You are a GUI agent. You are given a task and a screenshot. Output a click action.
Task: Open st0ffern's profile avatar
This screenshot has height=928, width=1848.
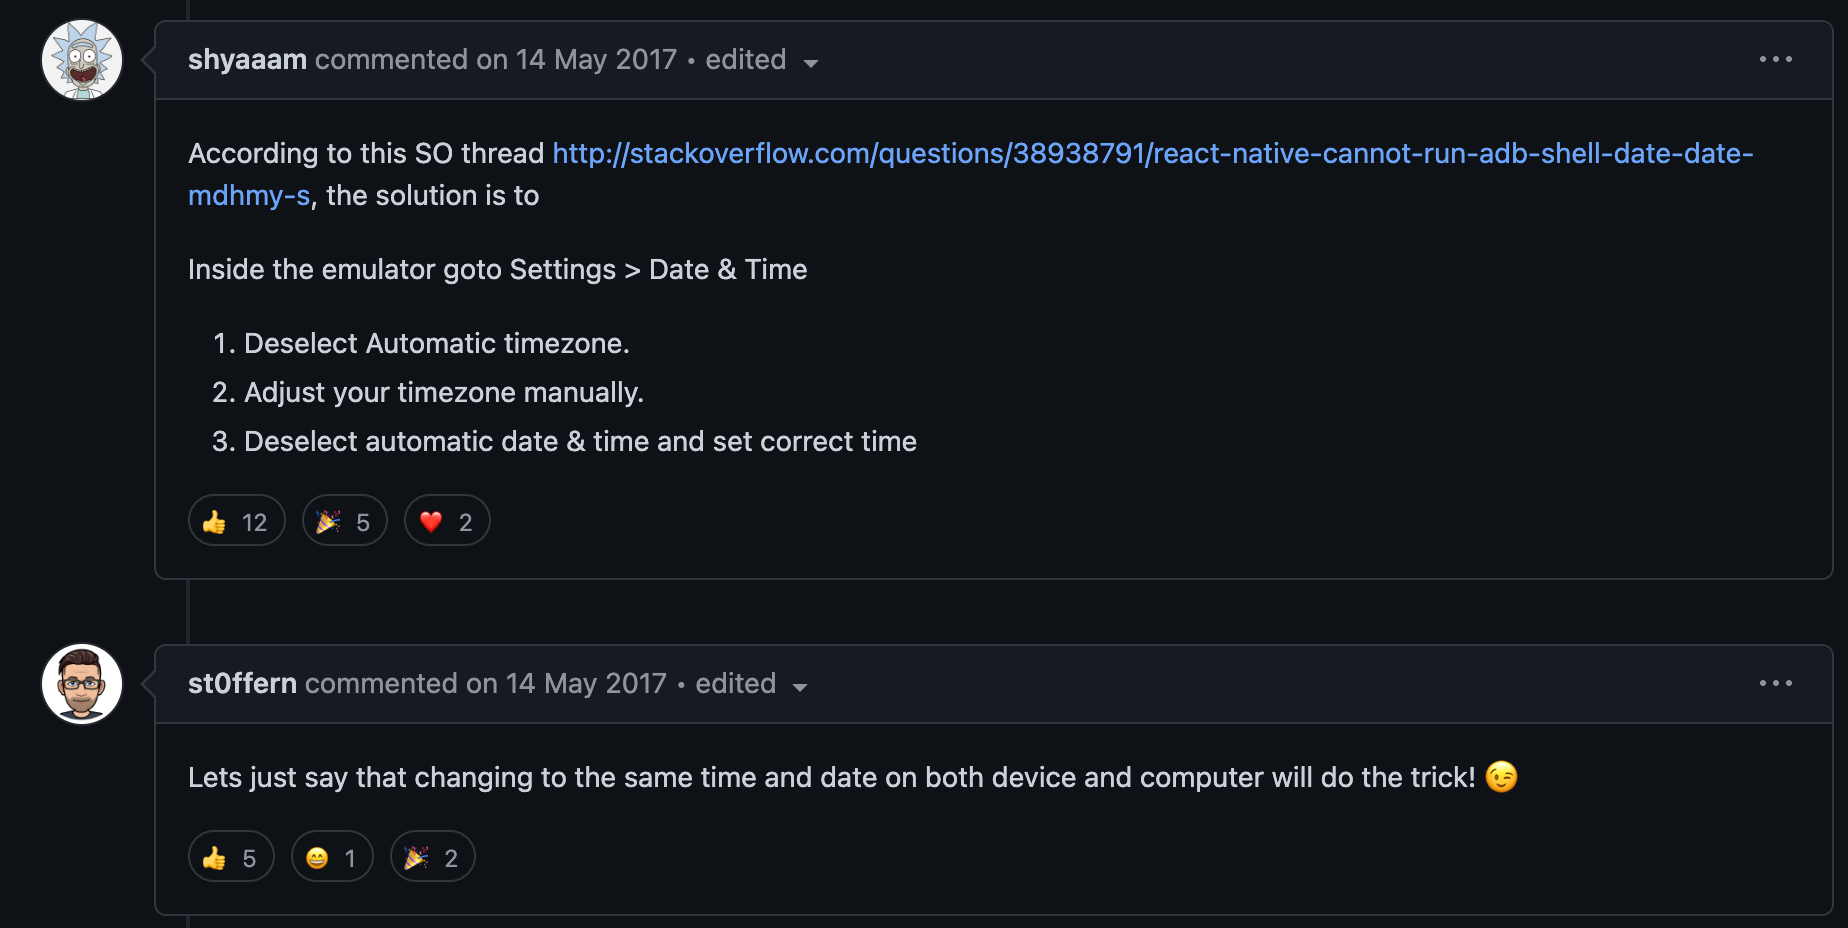[x=82, y=684]
